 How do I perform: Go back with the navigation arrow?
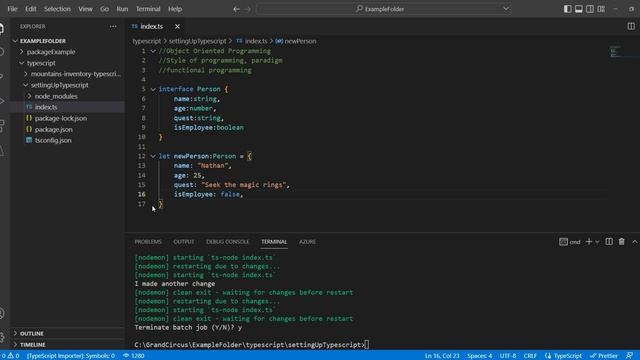(x=236, y=9)
